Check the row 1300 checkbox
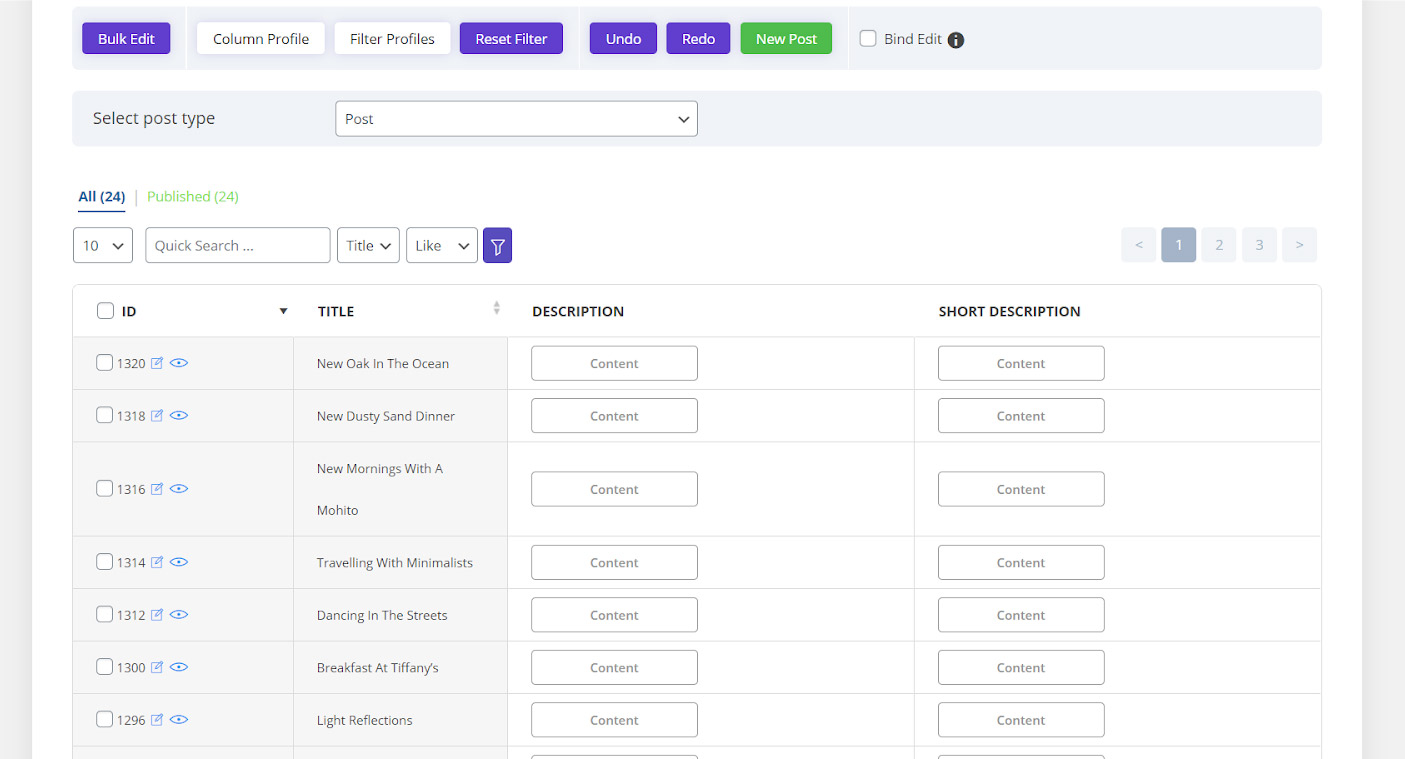1405x759 pixels. [104, 666]
